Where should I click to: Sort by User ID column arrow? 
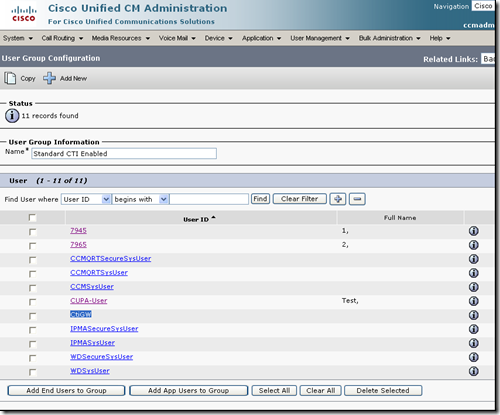[214, 218]
